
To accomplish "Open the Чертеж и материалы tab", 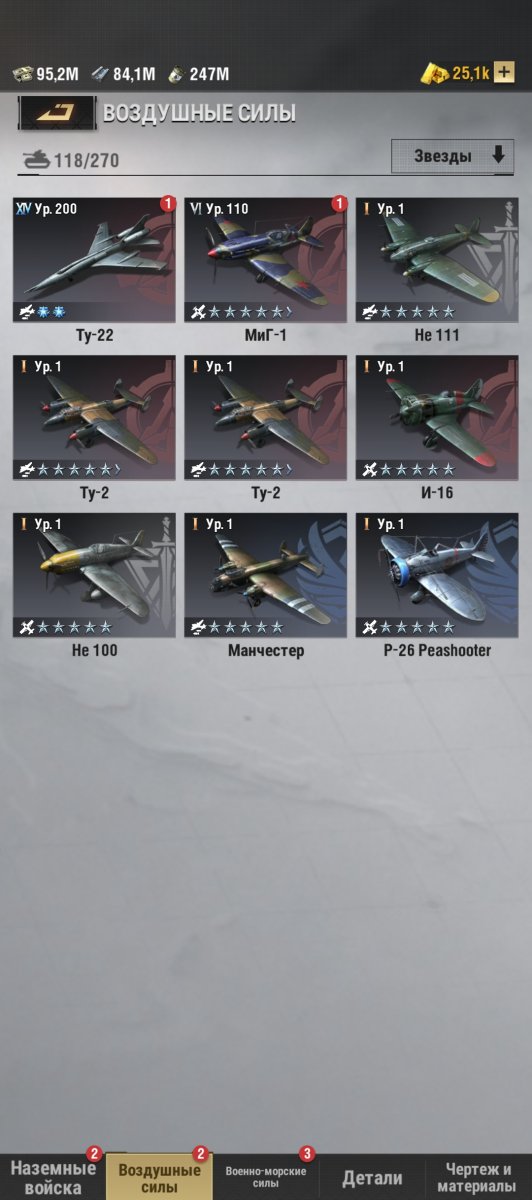I will click(x=478, y=1177).
